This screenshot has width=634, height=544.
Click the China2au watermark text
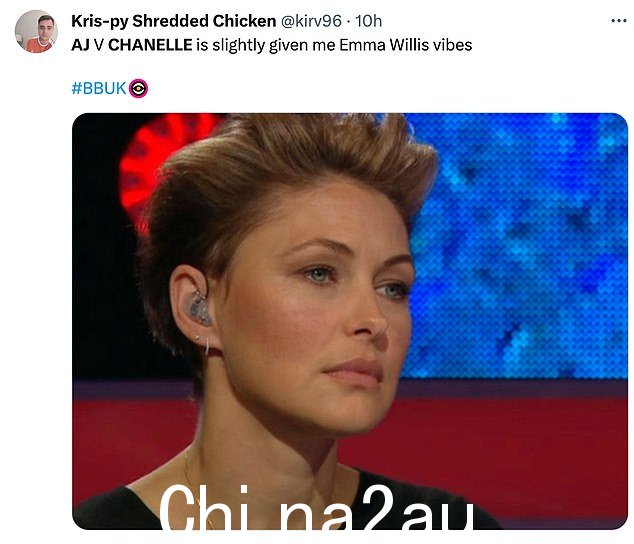pyautogui.click(x=317, y=507)
